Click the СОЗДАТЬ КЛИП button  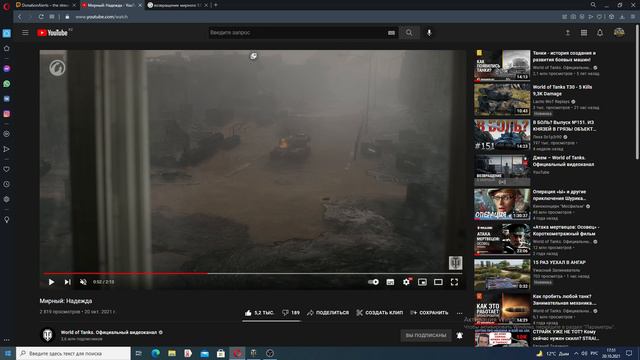379,313
